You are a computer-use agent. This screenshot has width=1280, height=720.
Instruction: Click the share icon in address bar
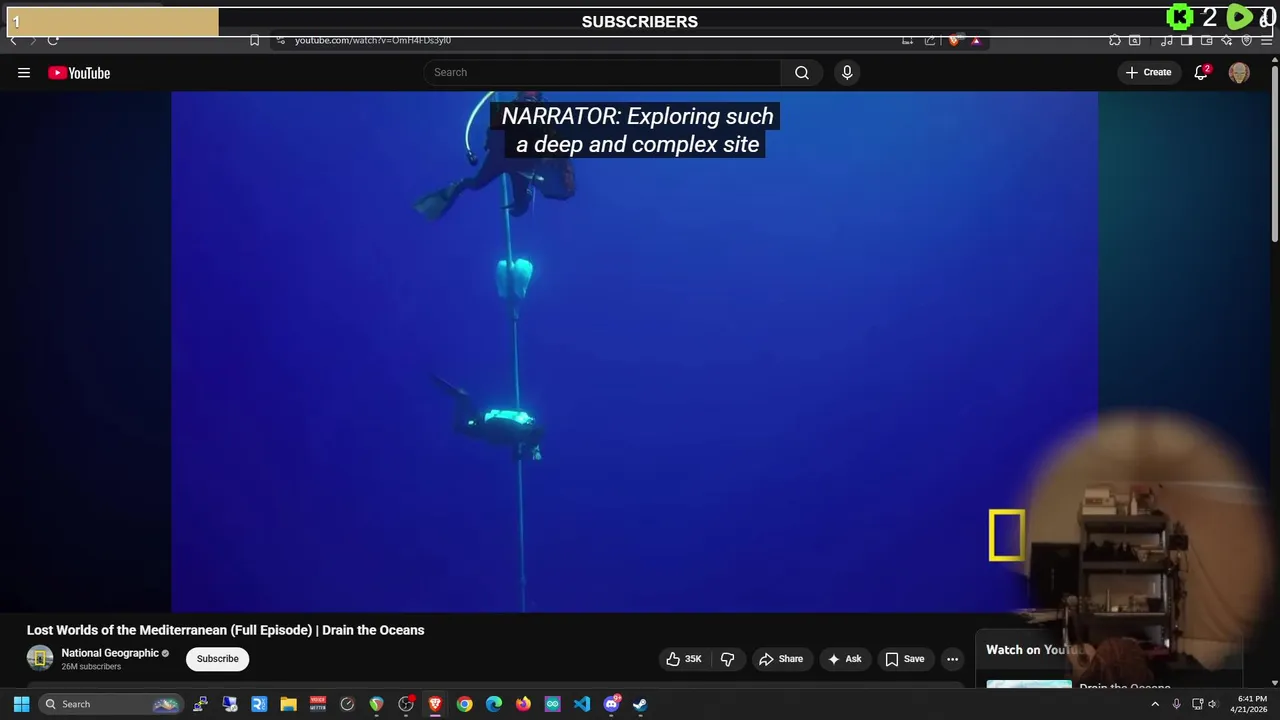point(929,41)
